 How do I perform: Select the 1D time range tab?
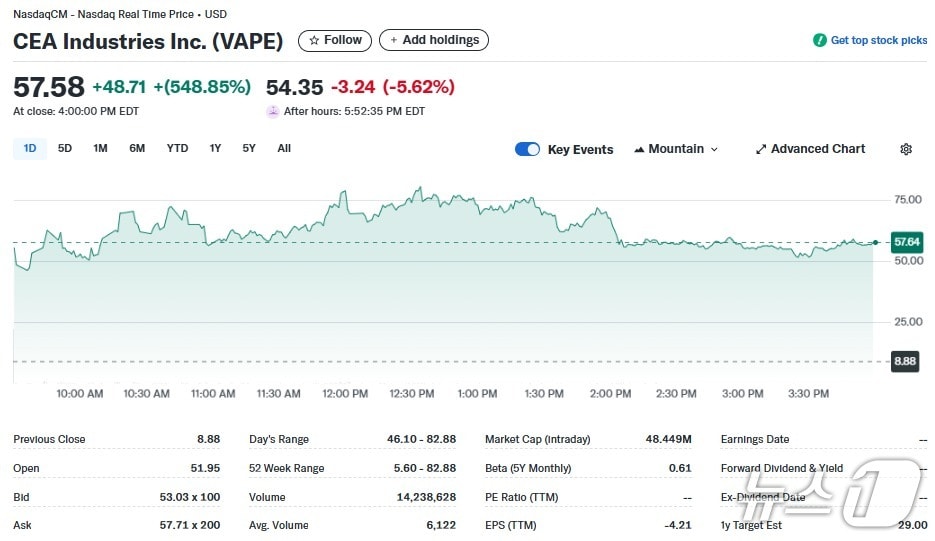[x=30, y=149]
